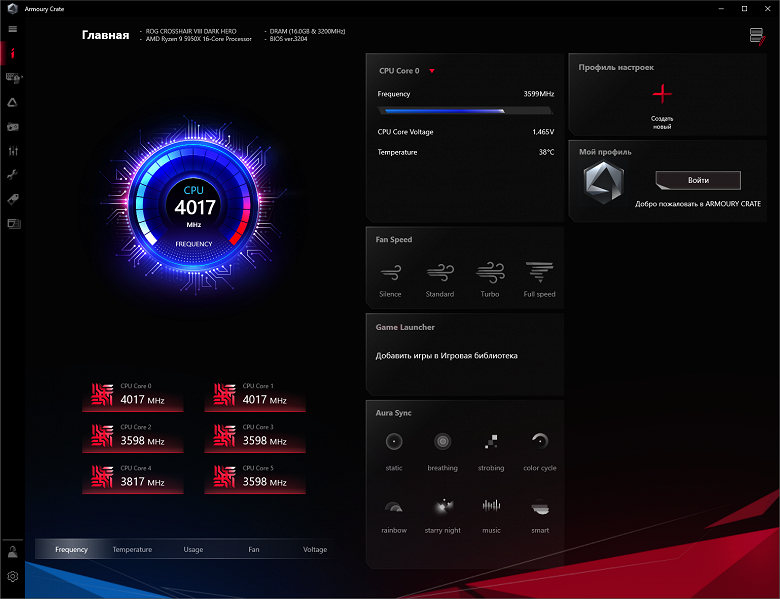Click the Game Launcher panel title
The height and width of the screenshot is (599, 780).
click(405, 327)
